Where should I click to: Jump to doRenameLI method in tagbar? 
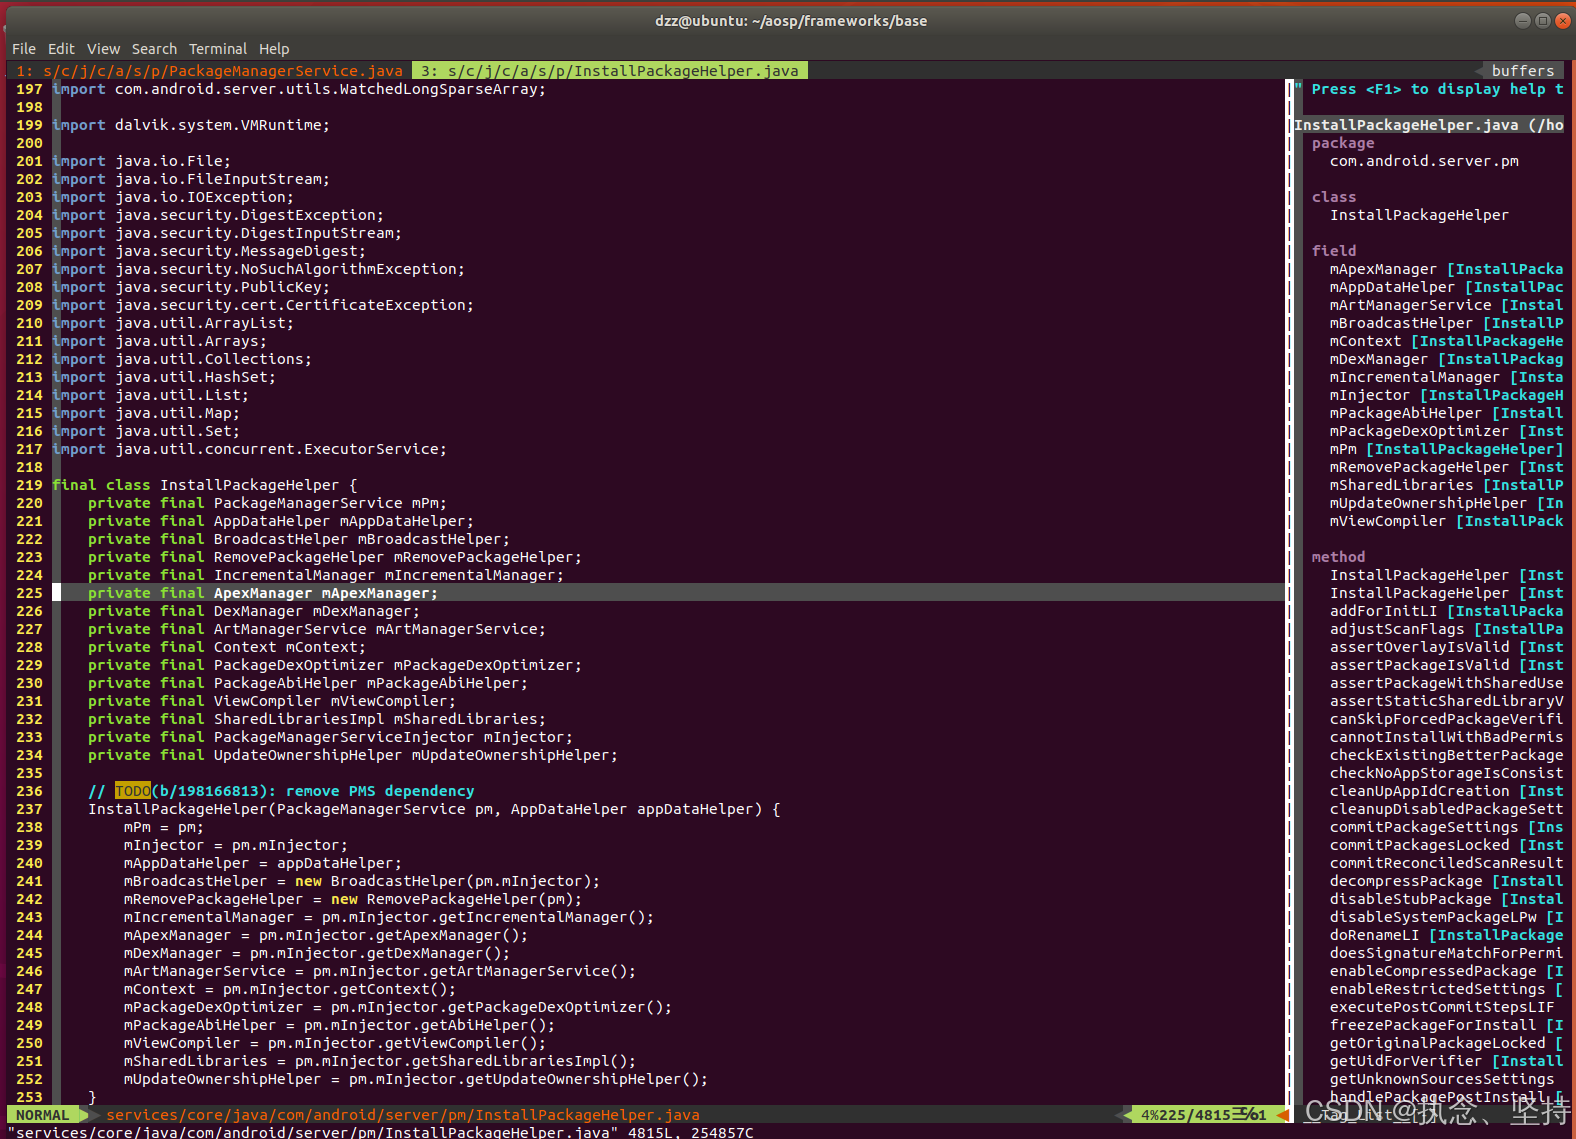(1446, 935)
